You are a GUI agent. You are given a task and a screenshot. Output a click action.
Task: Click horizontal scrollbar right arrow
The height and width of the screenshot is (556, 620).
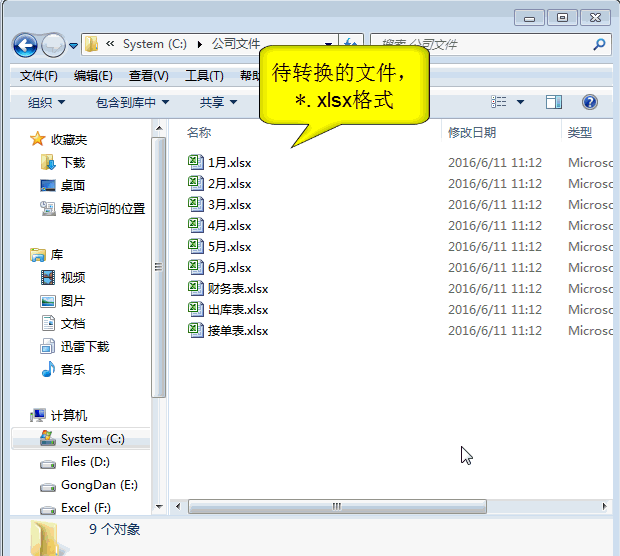[604, 506]
